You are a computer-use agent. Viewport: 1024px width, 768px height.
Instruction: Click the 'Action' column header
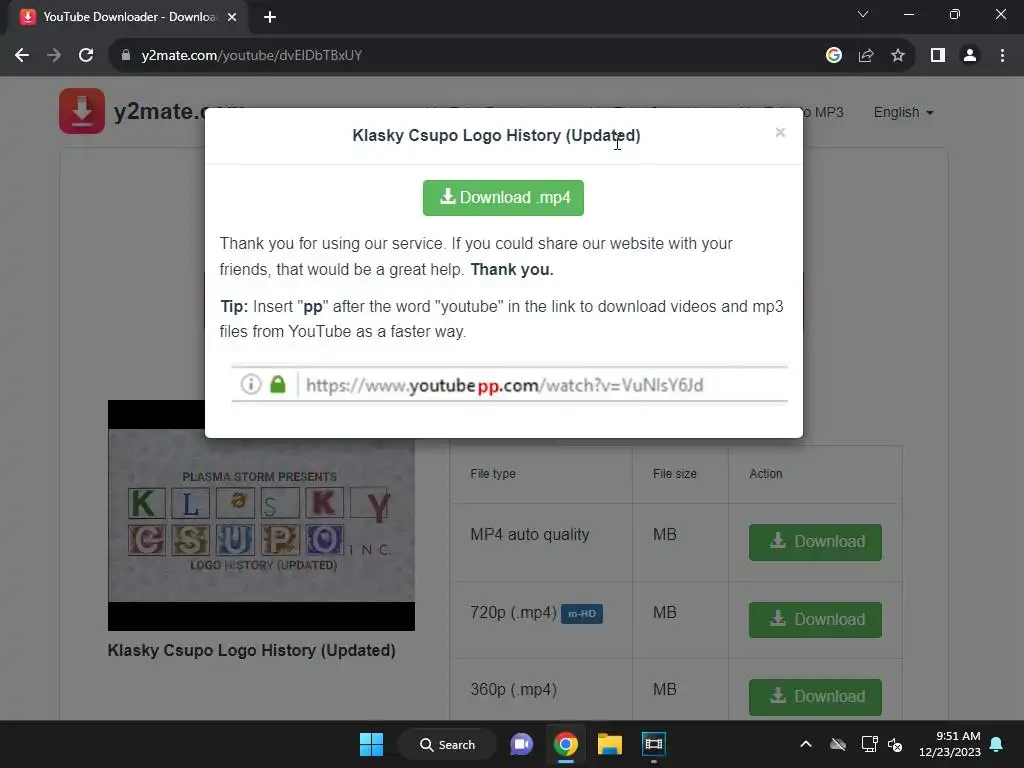[x=765, y=473]
